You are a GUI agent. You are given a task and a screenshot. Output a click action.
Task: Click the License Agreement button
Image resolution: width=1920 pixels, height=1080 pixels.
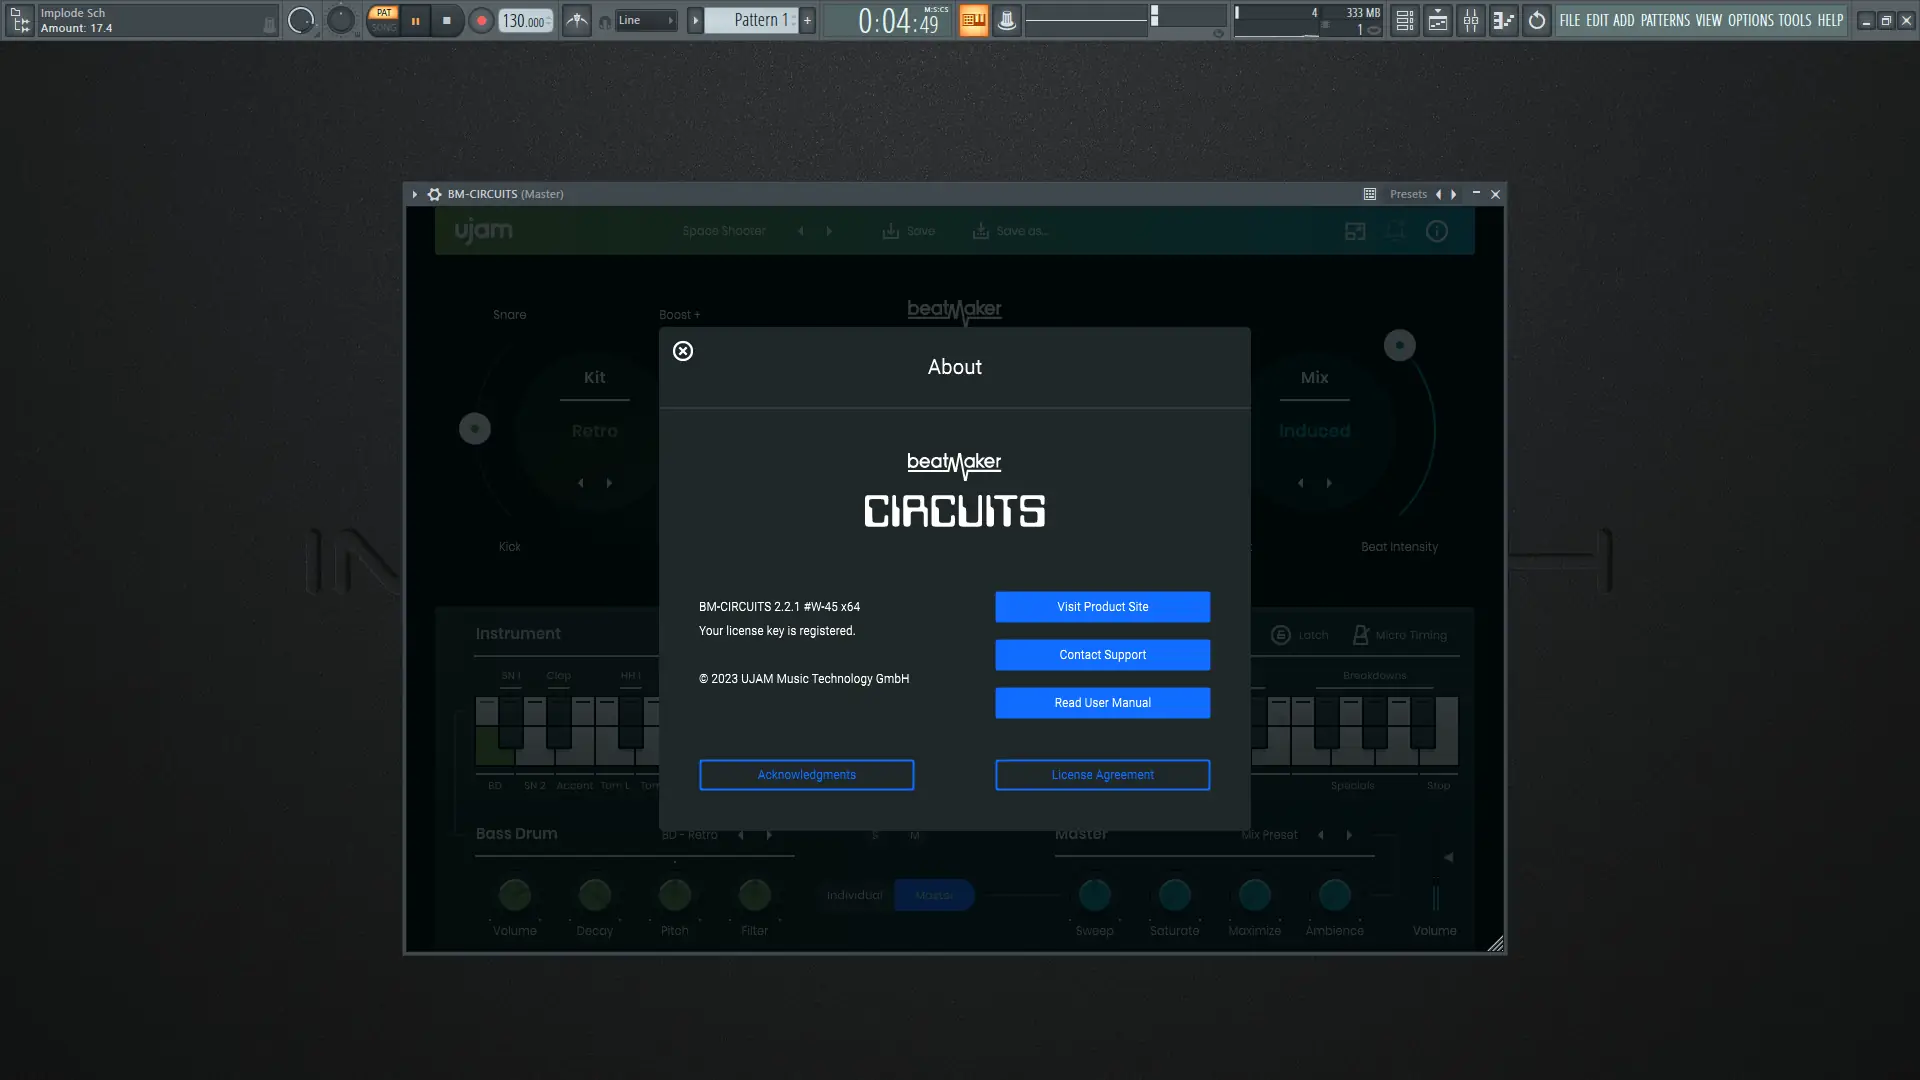click(1102, 775)
